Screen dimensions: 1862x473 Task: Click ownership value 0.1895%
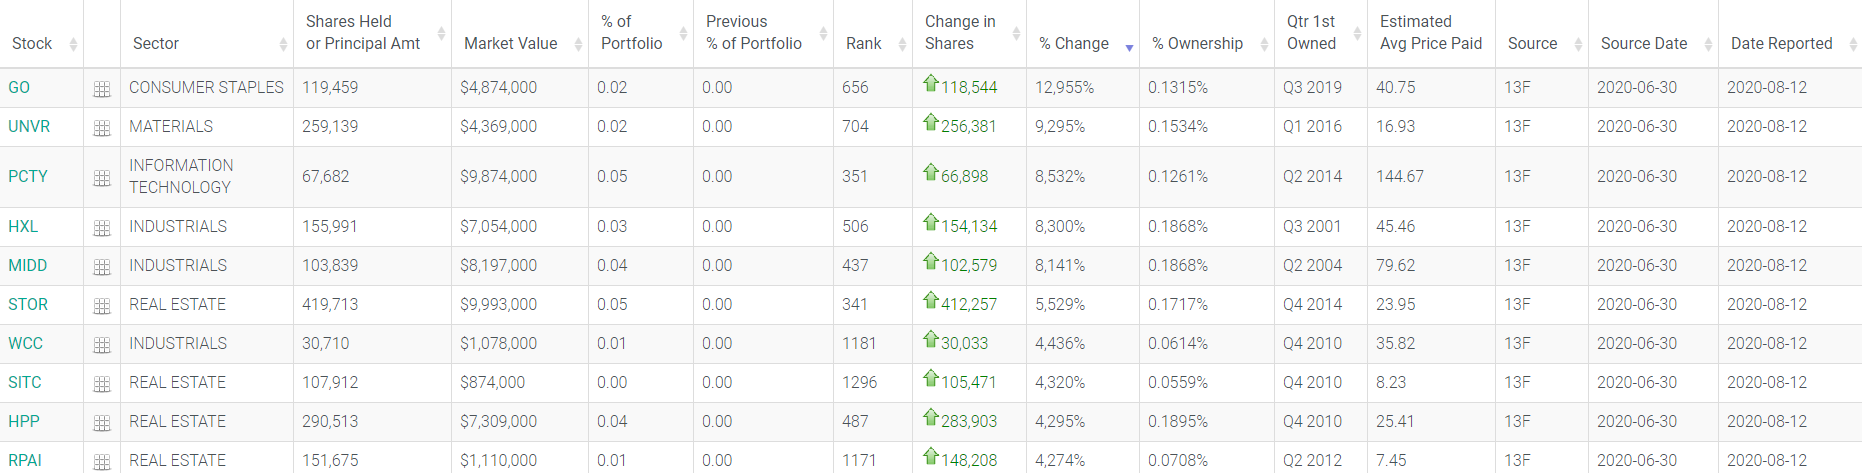pyautogui.click(x=1178, y=422)
